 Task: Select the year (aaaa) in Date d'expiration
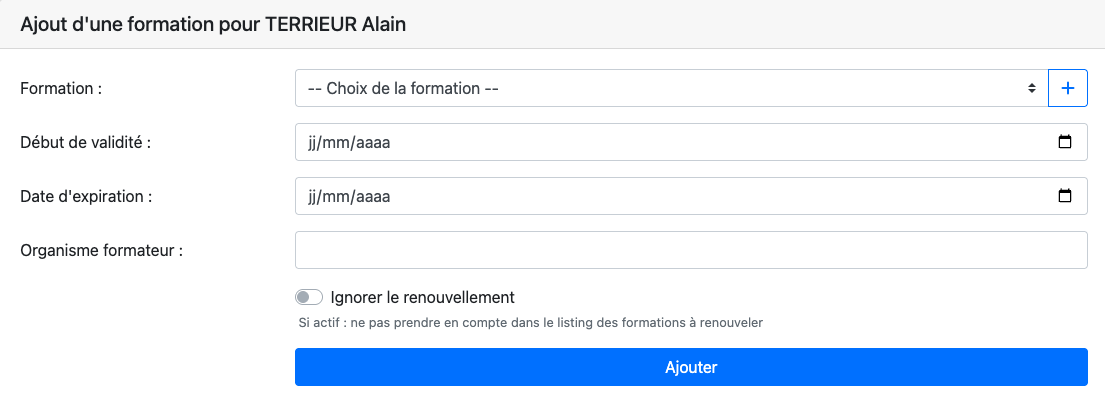pos(372,196)
